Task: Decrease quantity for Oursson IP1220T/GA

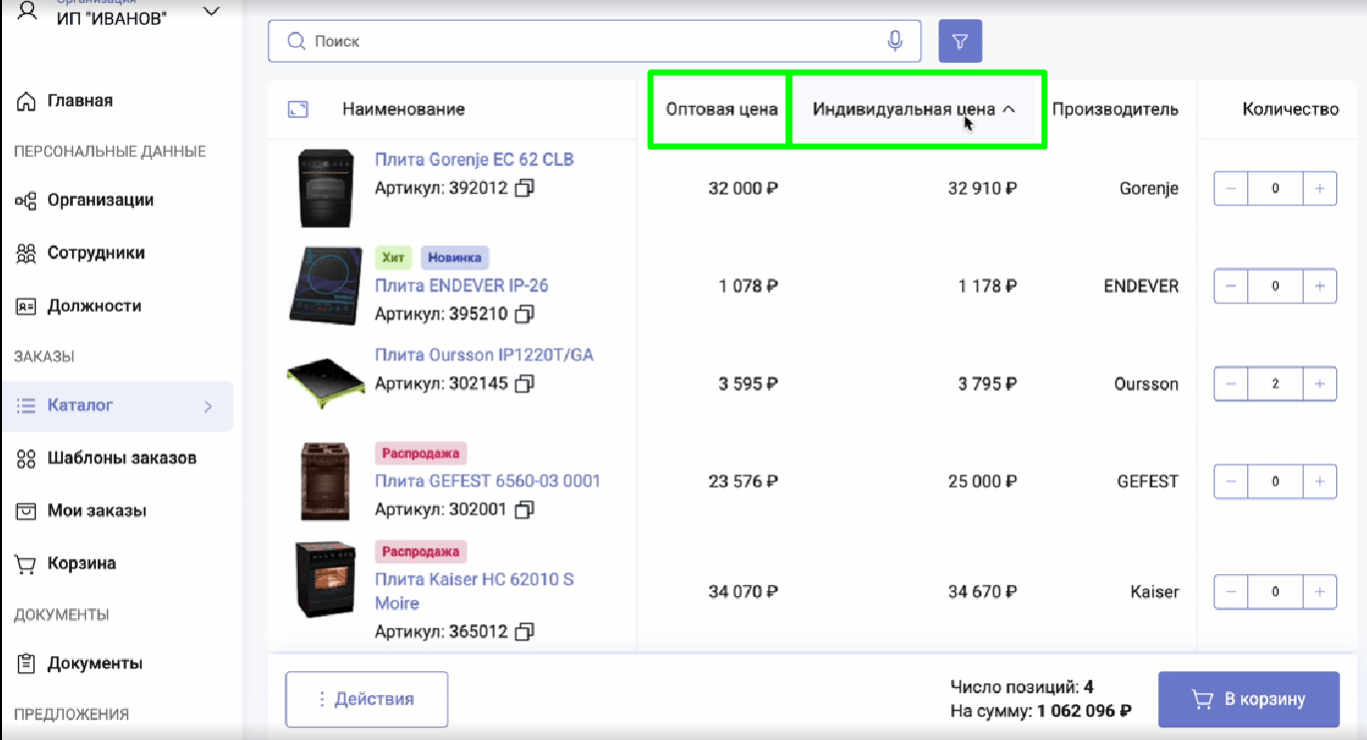Action: (x=1231, y=384)
